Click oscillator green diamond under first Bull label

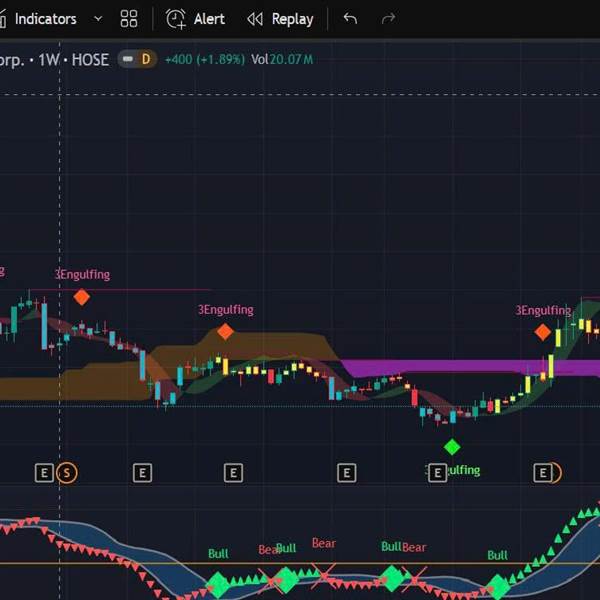[x=218, y=584]
